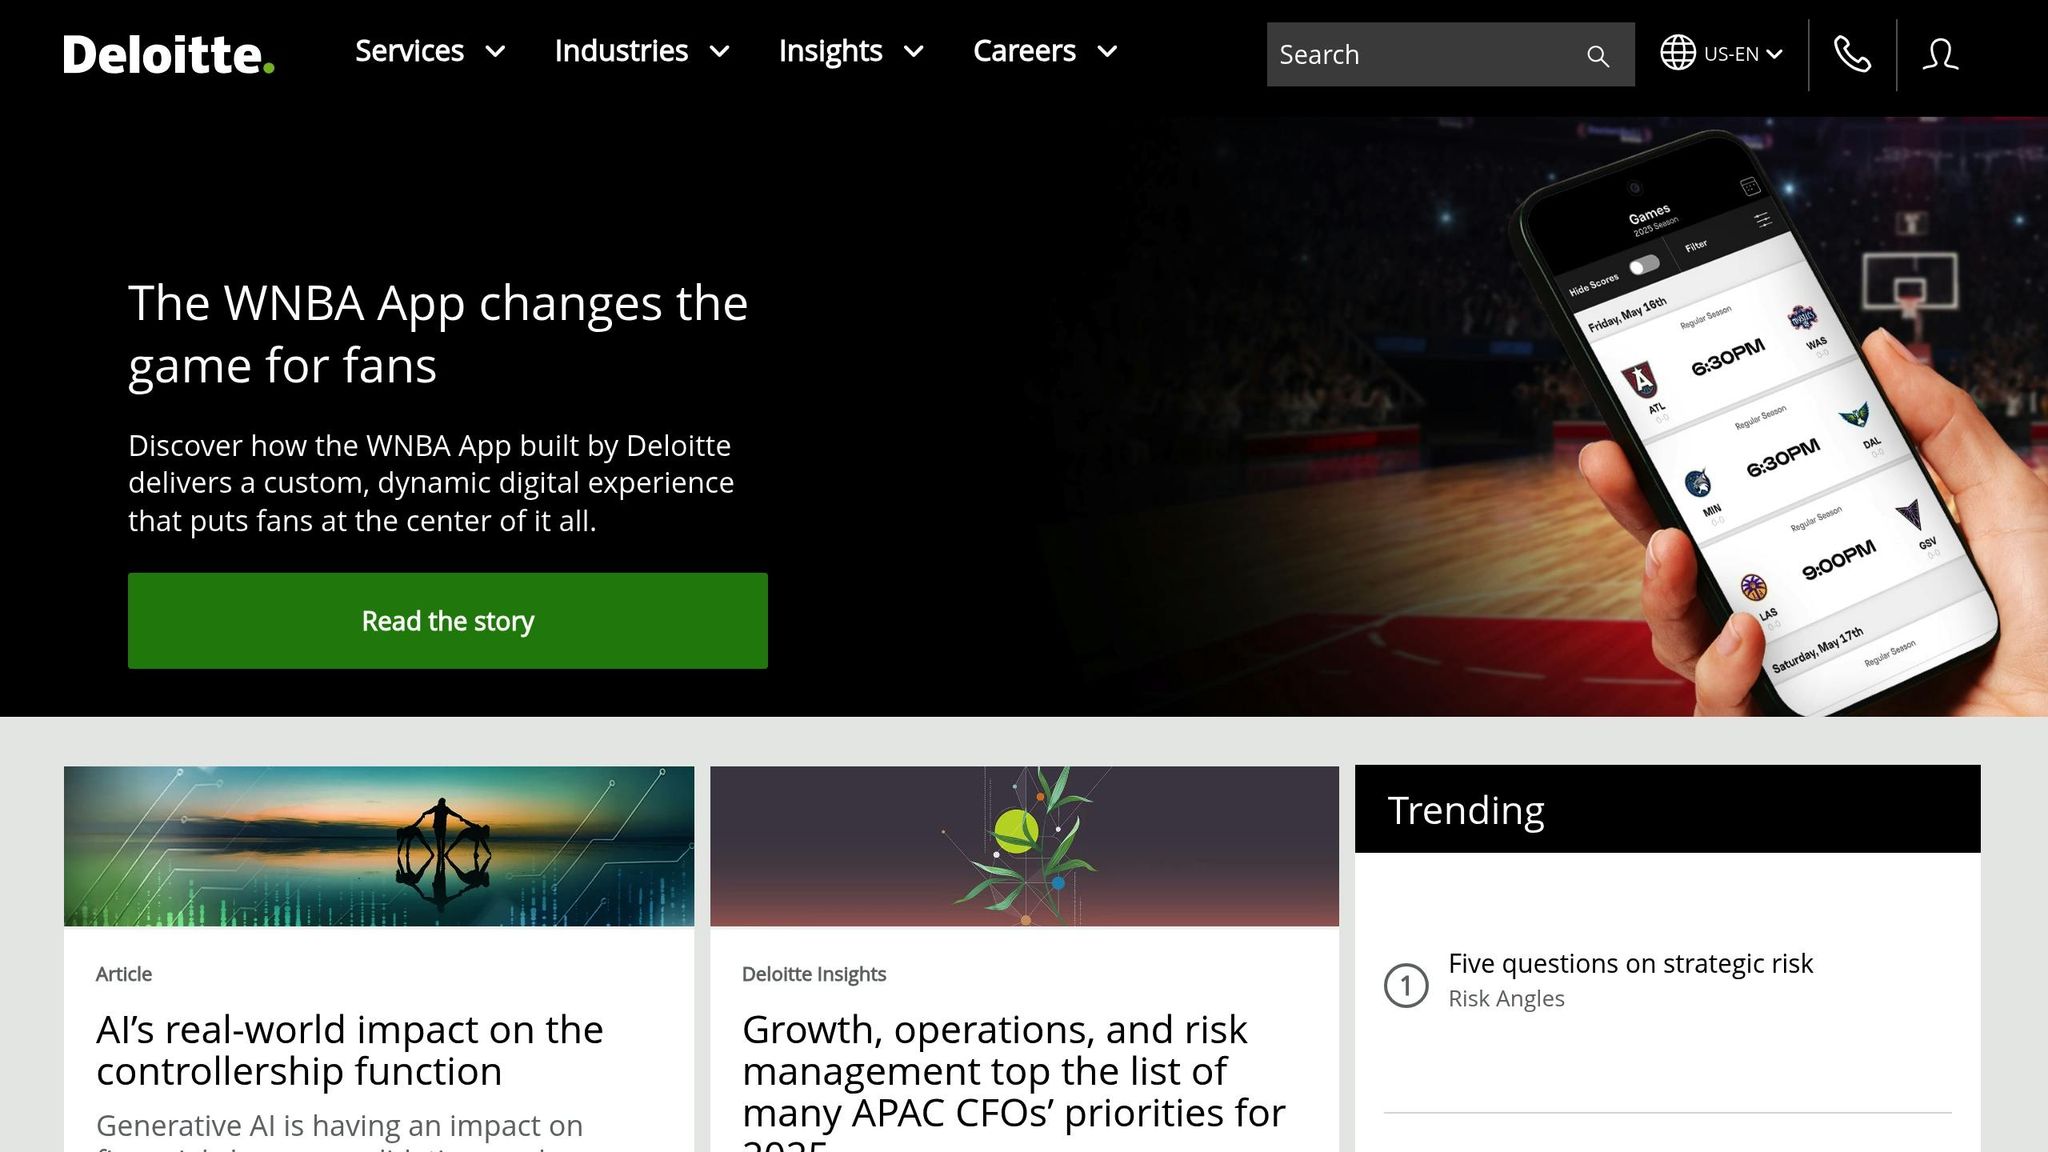Click the 'Discover how the WNBA App' description
Image resolution: width=2048 pixels, height=1152 pixels.
(431, 483)
